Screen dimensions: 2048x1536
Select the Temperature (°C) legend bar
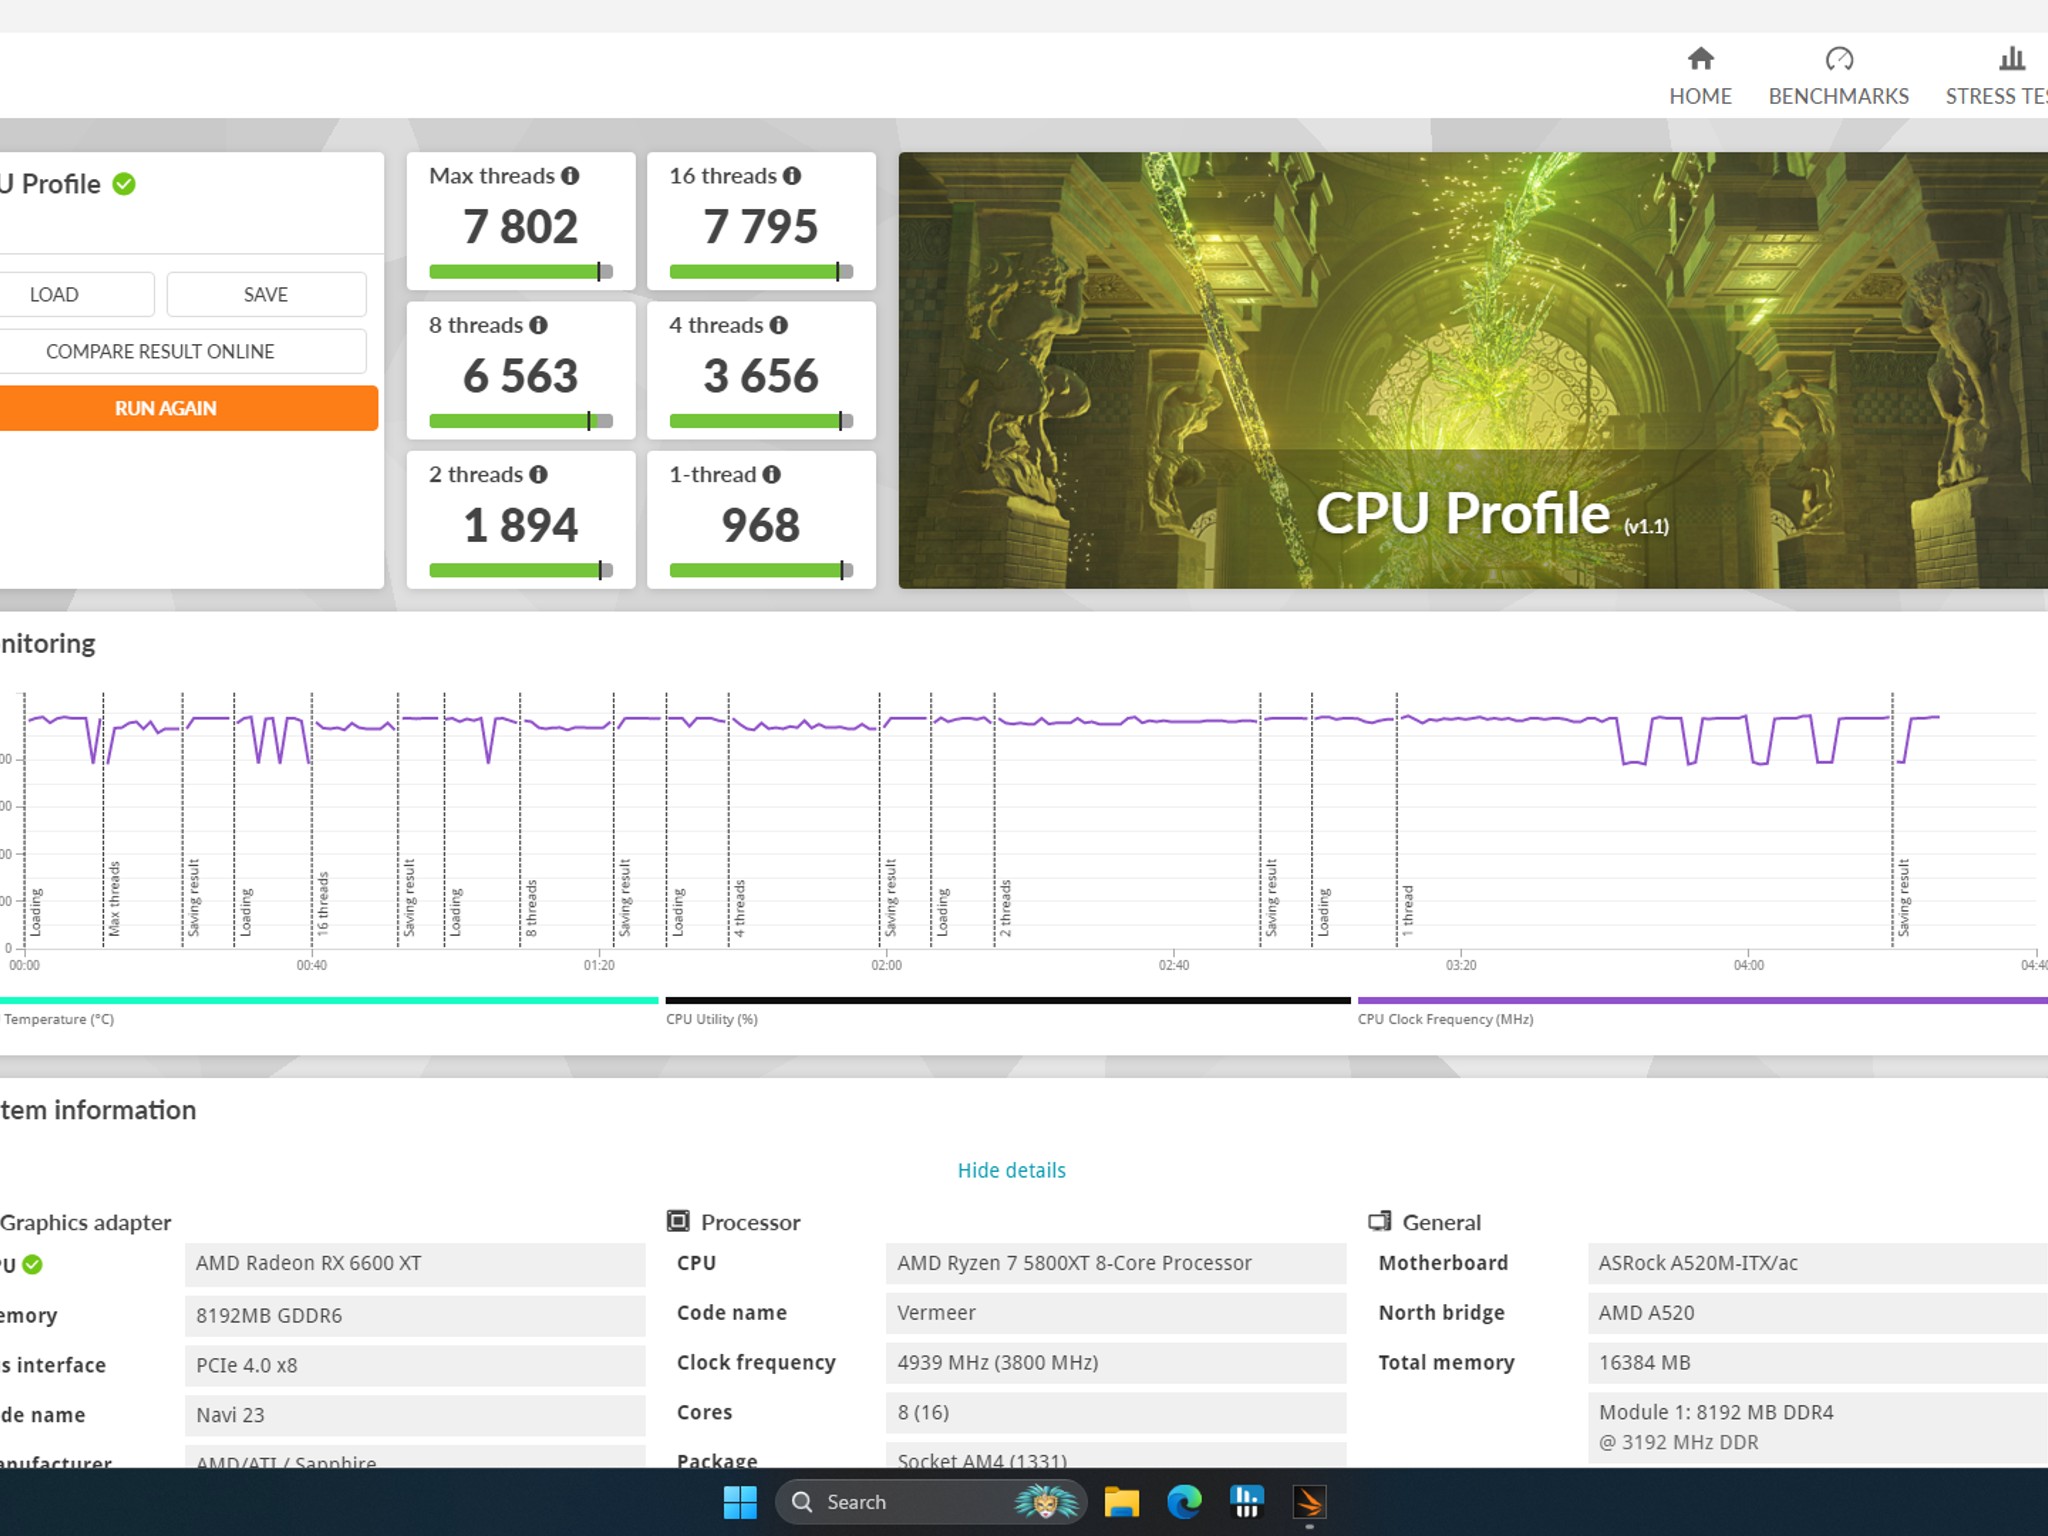coord(328,1000)
